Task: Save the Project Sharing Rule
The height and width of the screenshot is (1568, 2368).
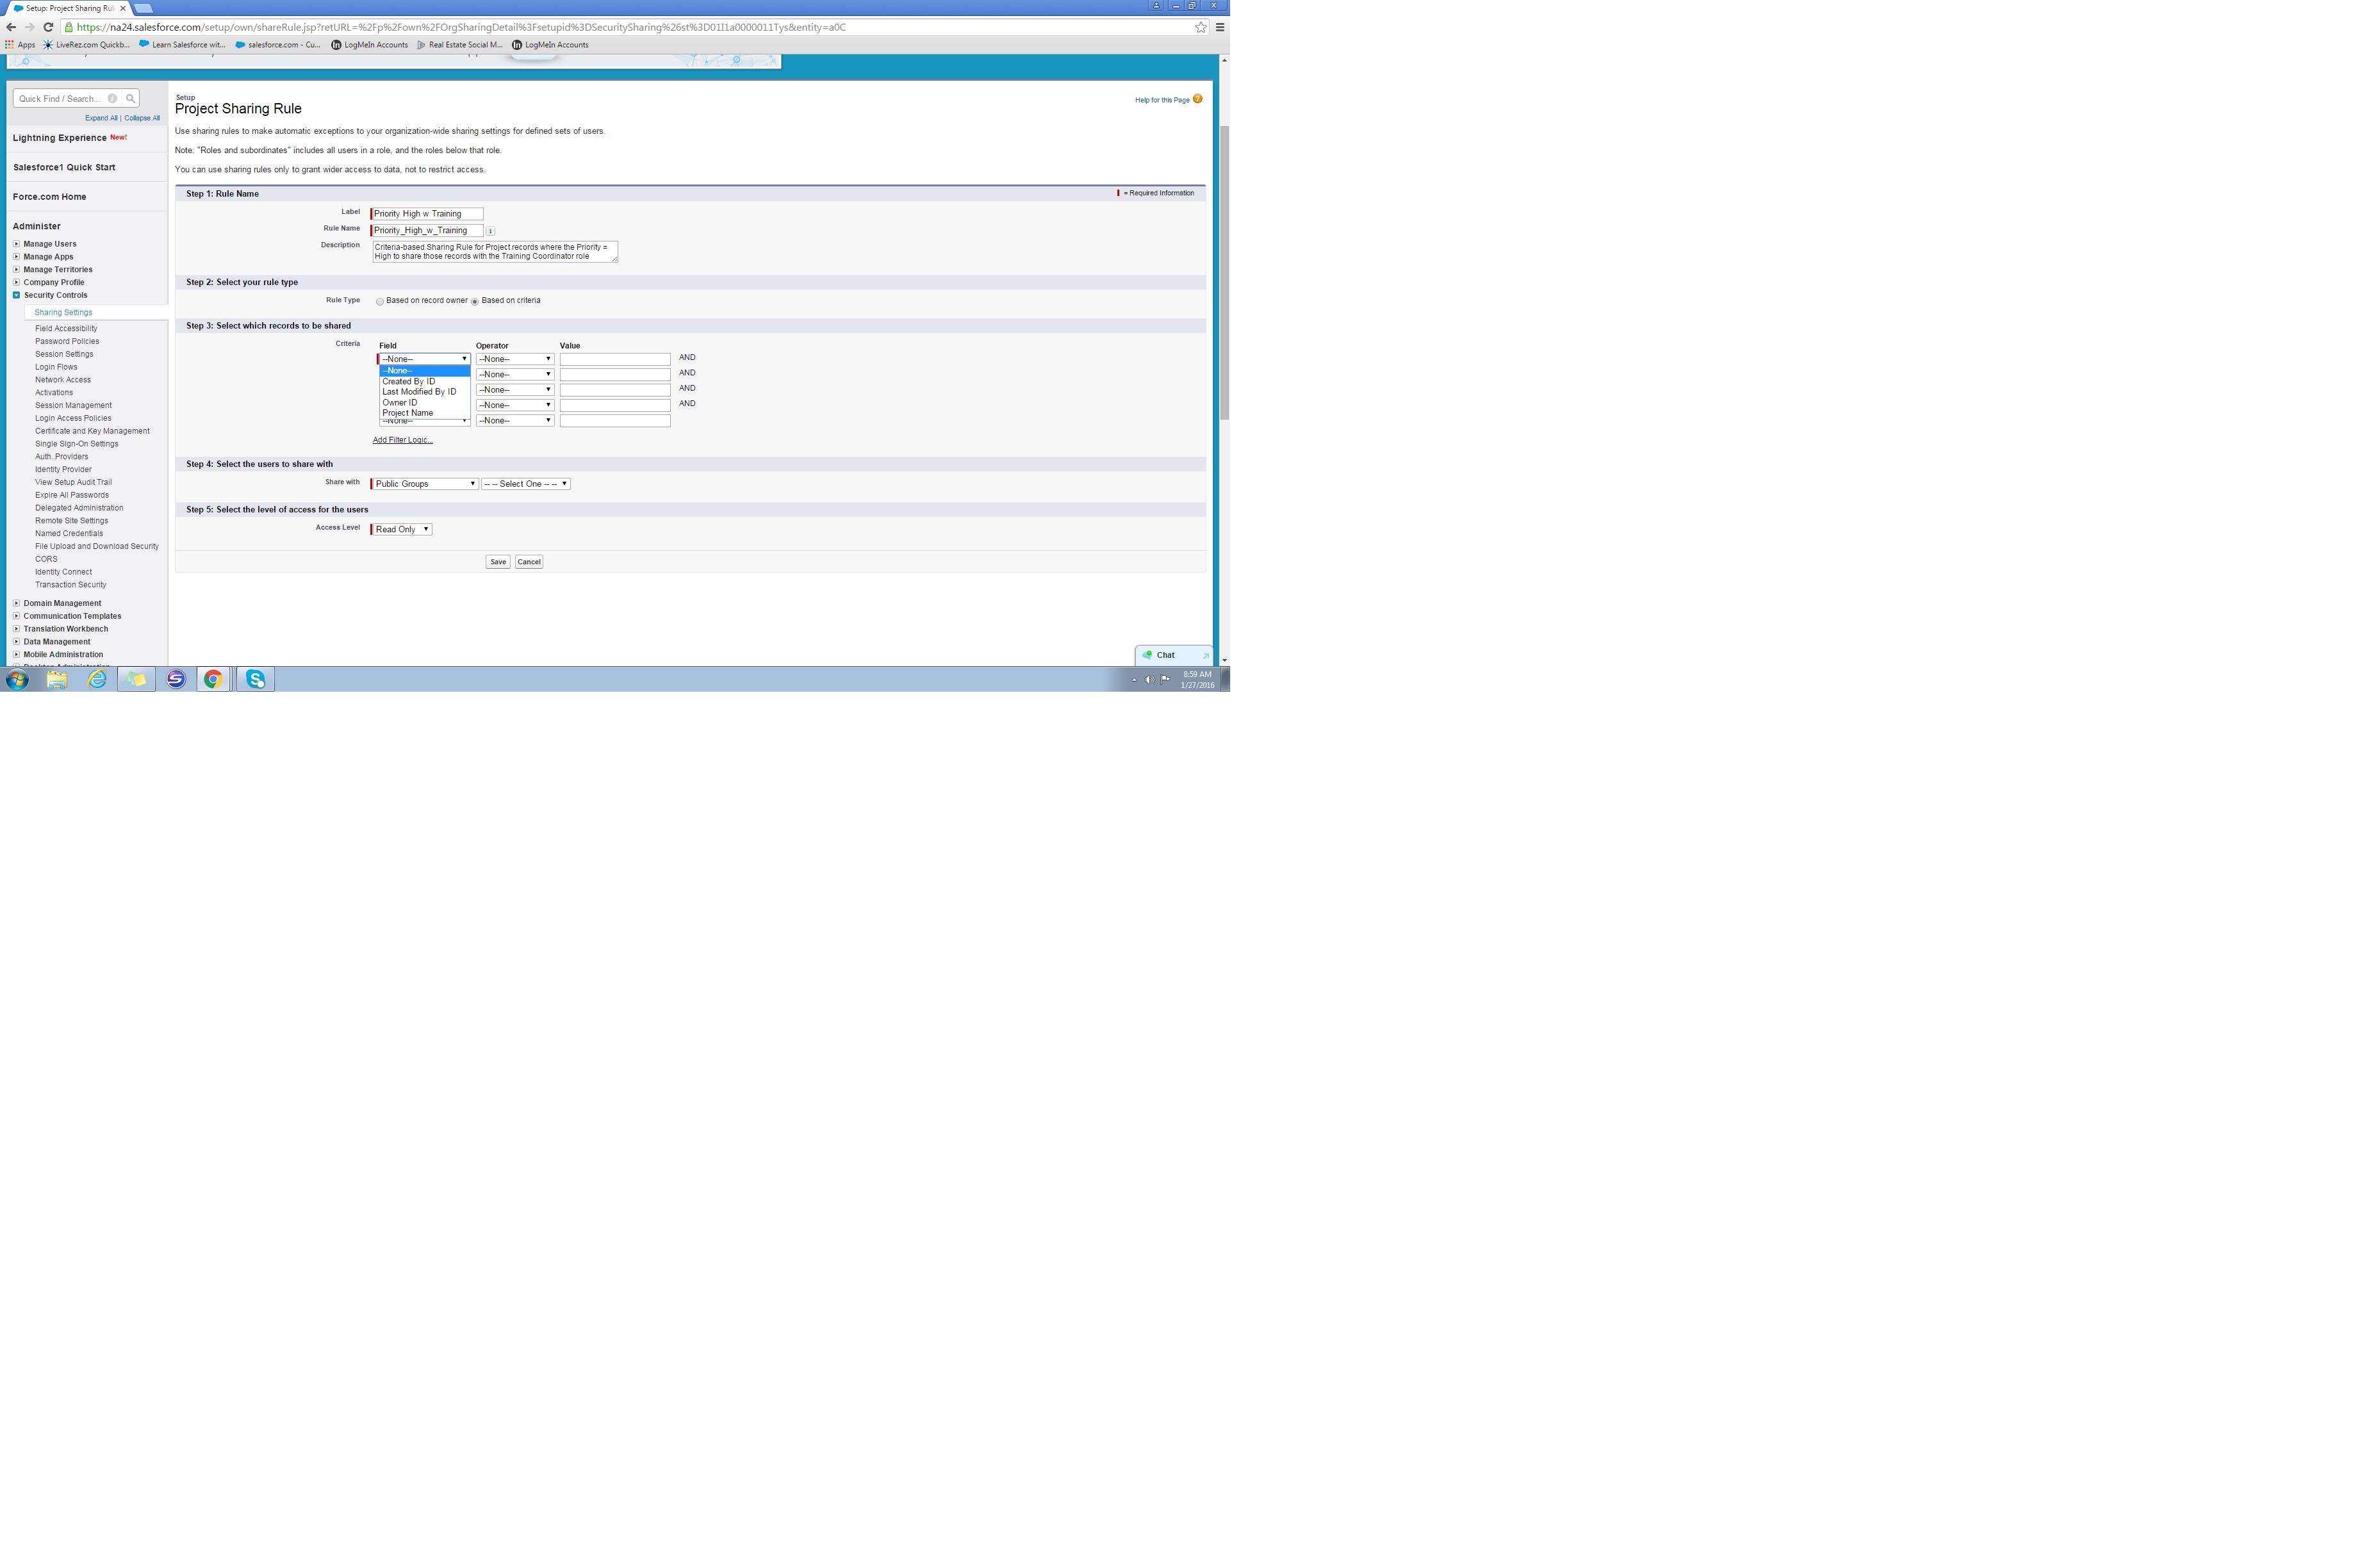Action: coord(497,561)
